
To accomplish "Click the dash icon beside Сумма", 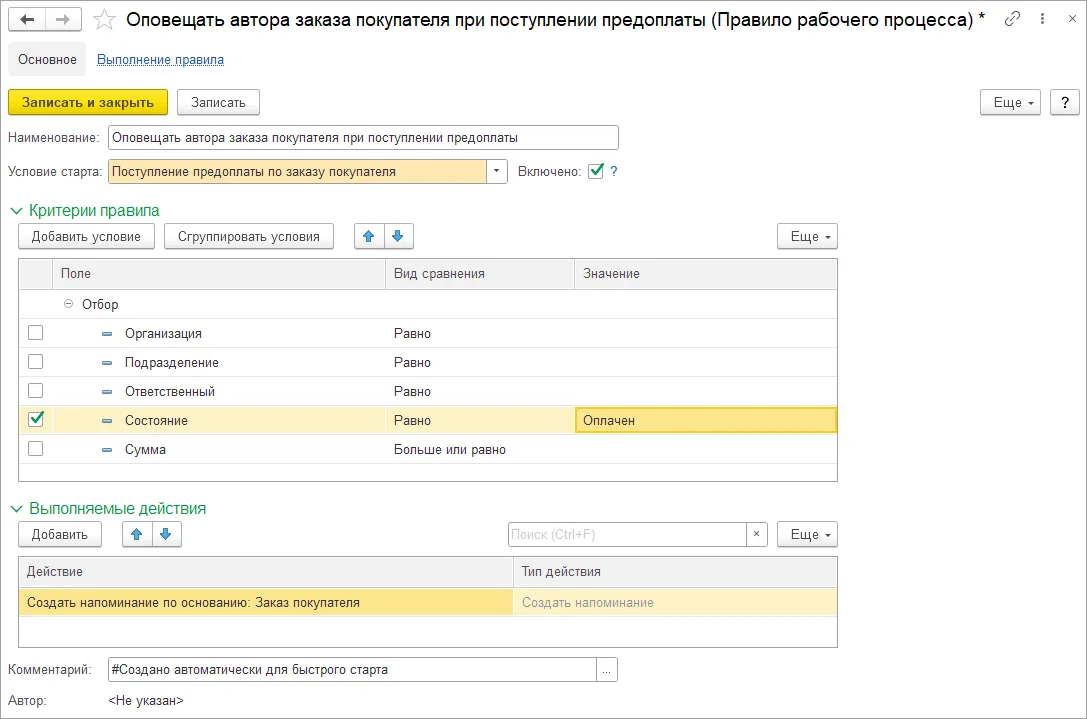I will [x=107, y=450].
